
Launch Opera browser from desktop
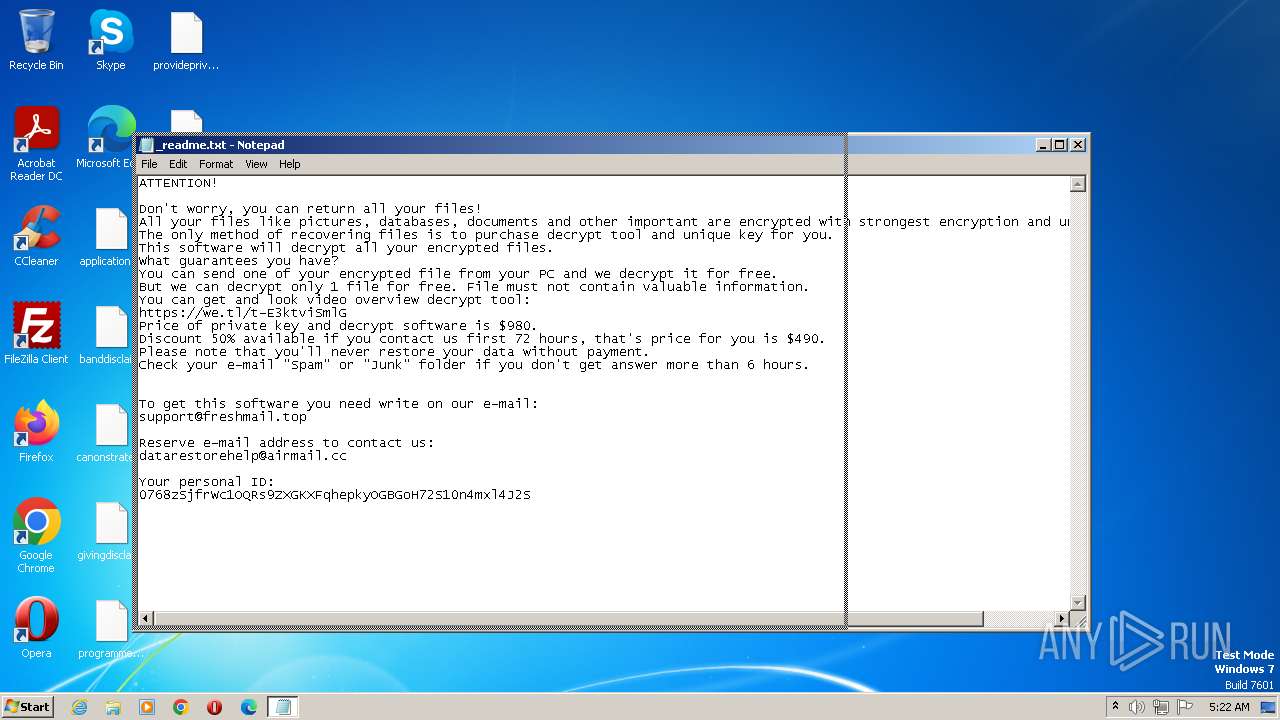[36, 628]
